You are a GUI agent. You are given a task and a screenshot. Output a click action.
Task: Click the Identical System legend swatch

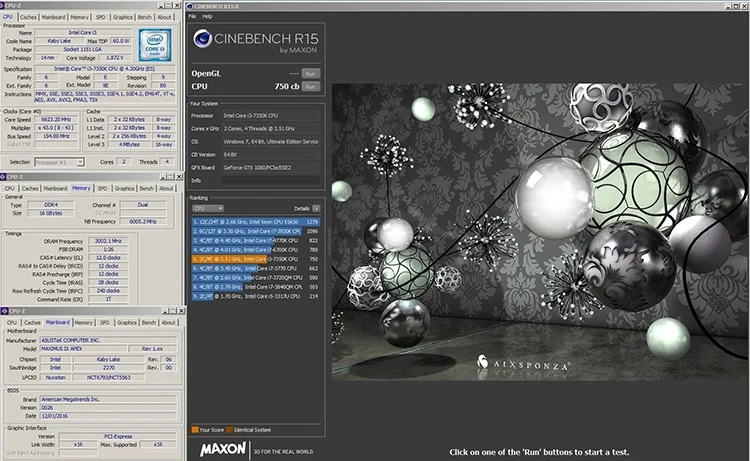(229, 429)
